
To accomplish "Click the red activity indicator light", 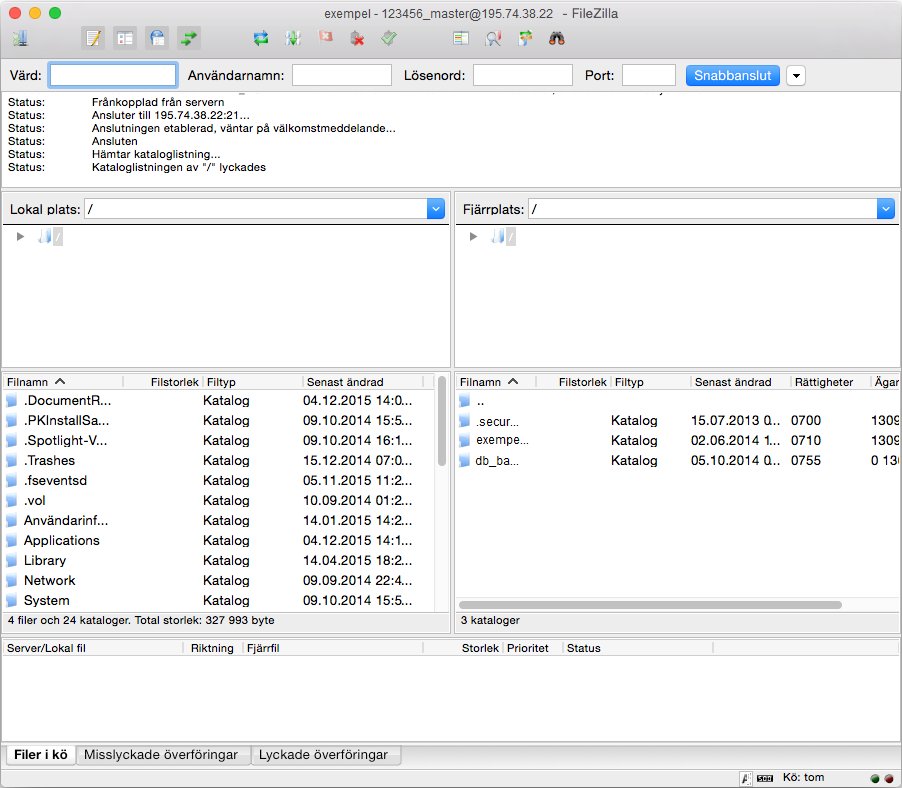I will click(x=889, y=779).
